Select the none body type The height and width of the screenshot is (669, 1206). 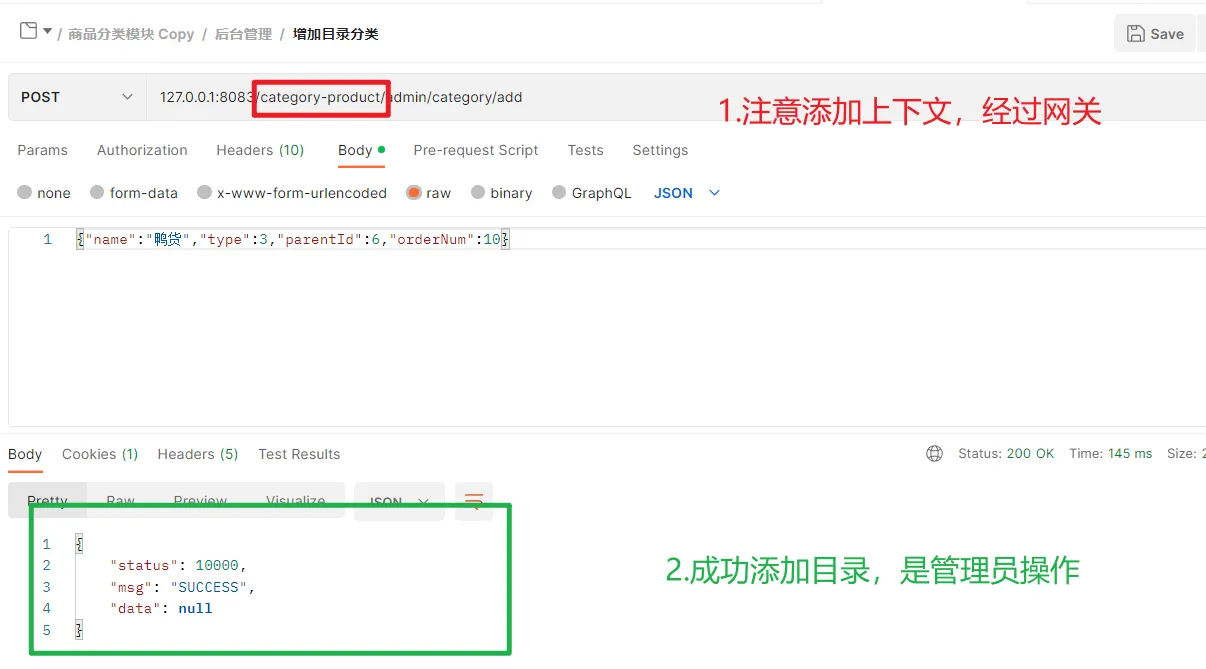tap(44, 193)
